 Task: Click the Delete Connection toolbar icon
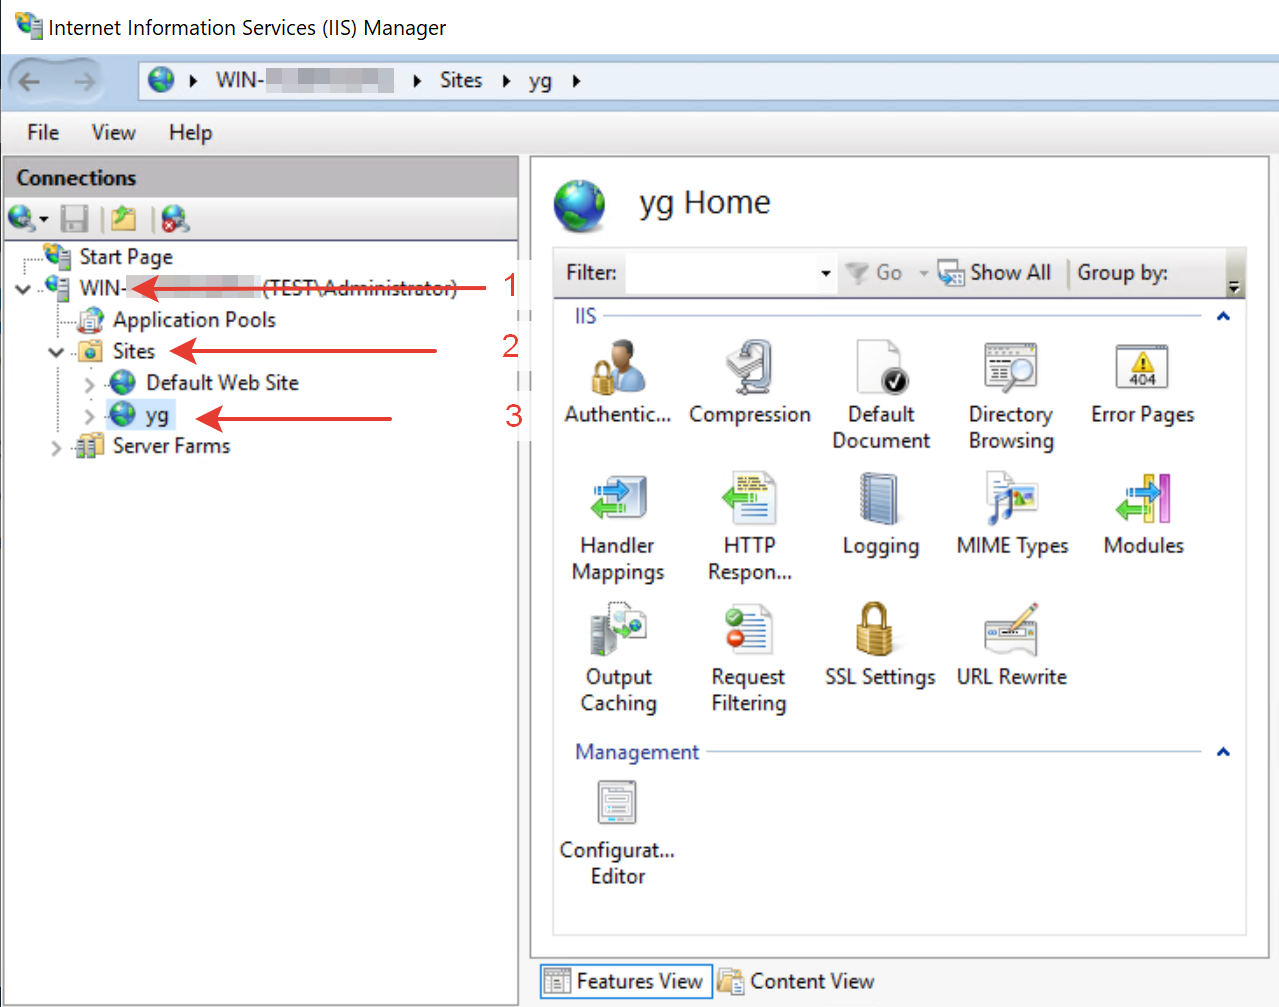coord(175,218)
